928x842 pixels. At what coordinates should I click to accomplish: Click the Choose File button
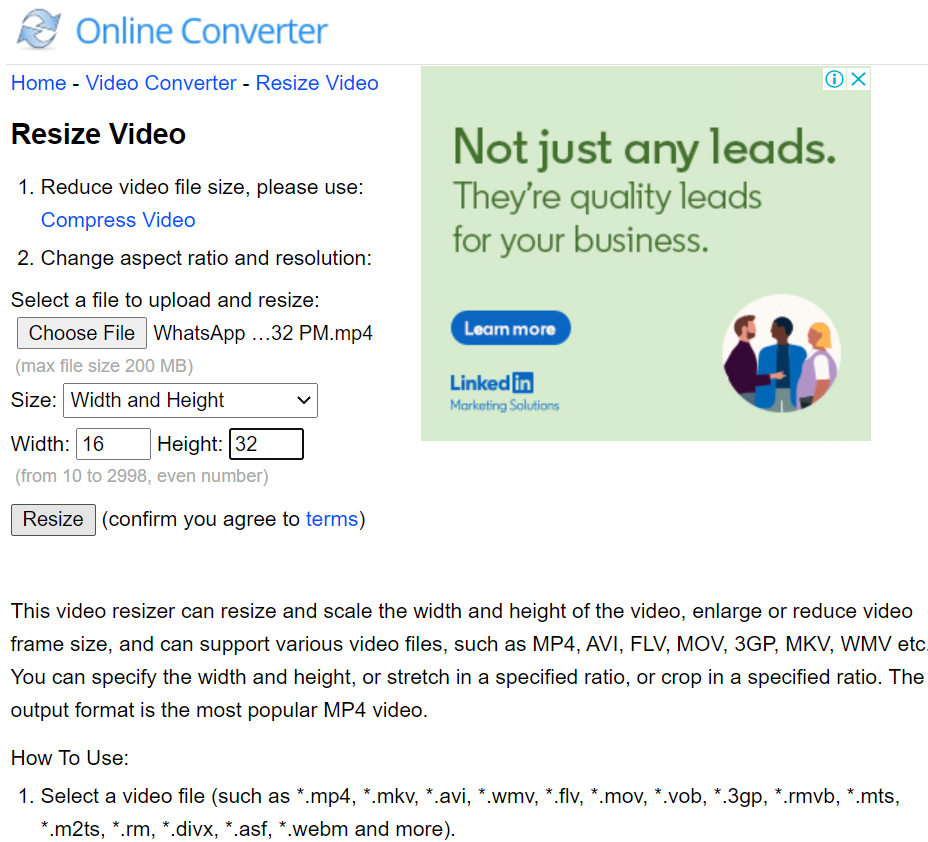coord(82,333)
